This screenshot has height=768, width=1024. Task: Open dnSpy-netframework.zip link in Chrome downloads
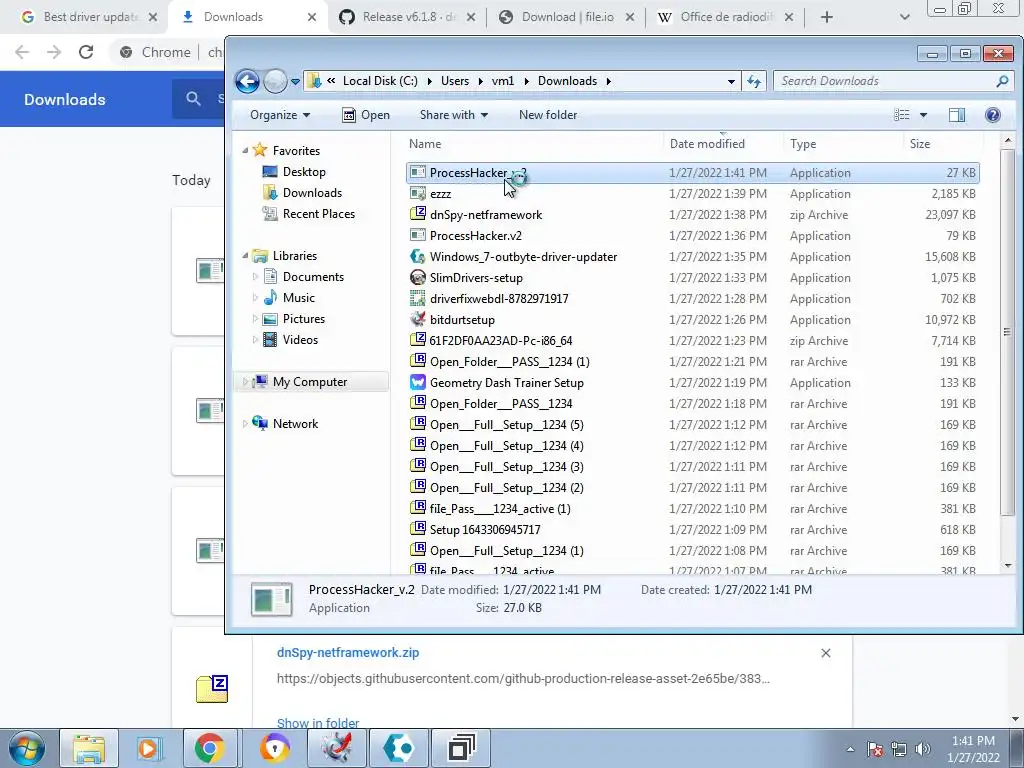click(348, 652)
